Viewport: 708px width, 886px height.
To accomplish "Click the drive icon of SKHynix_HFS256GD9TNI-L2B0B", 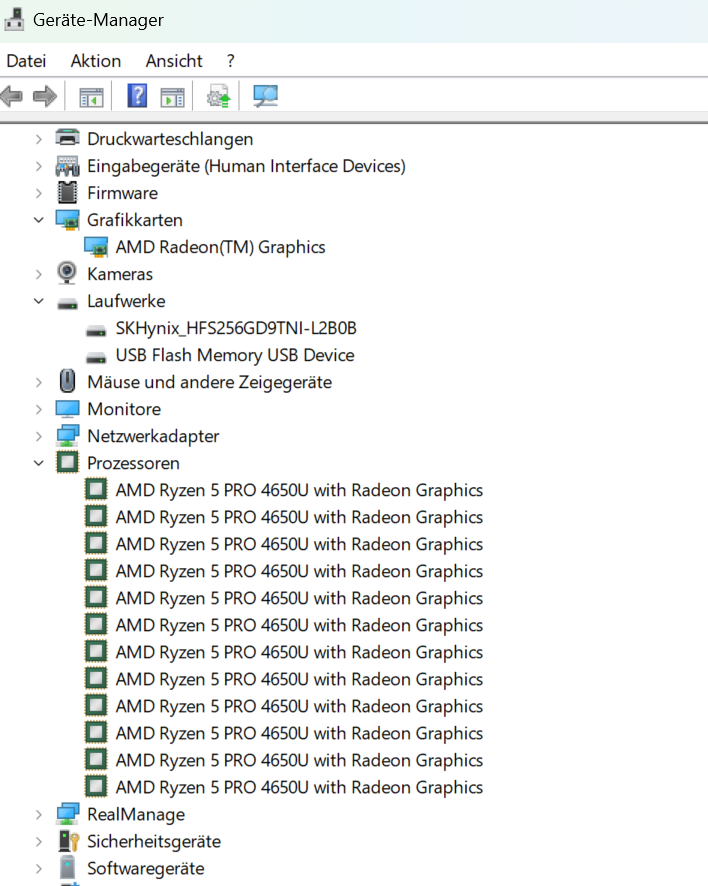I will (x=96, y=331).
